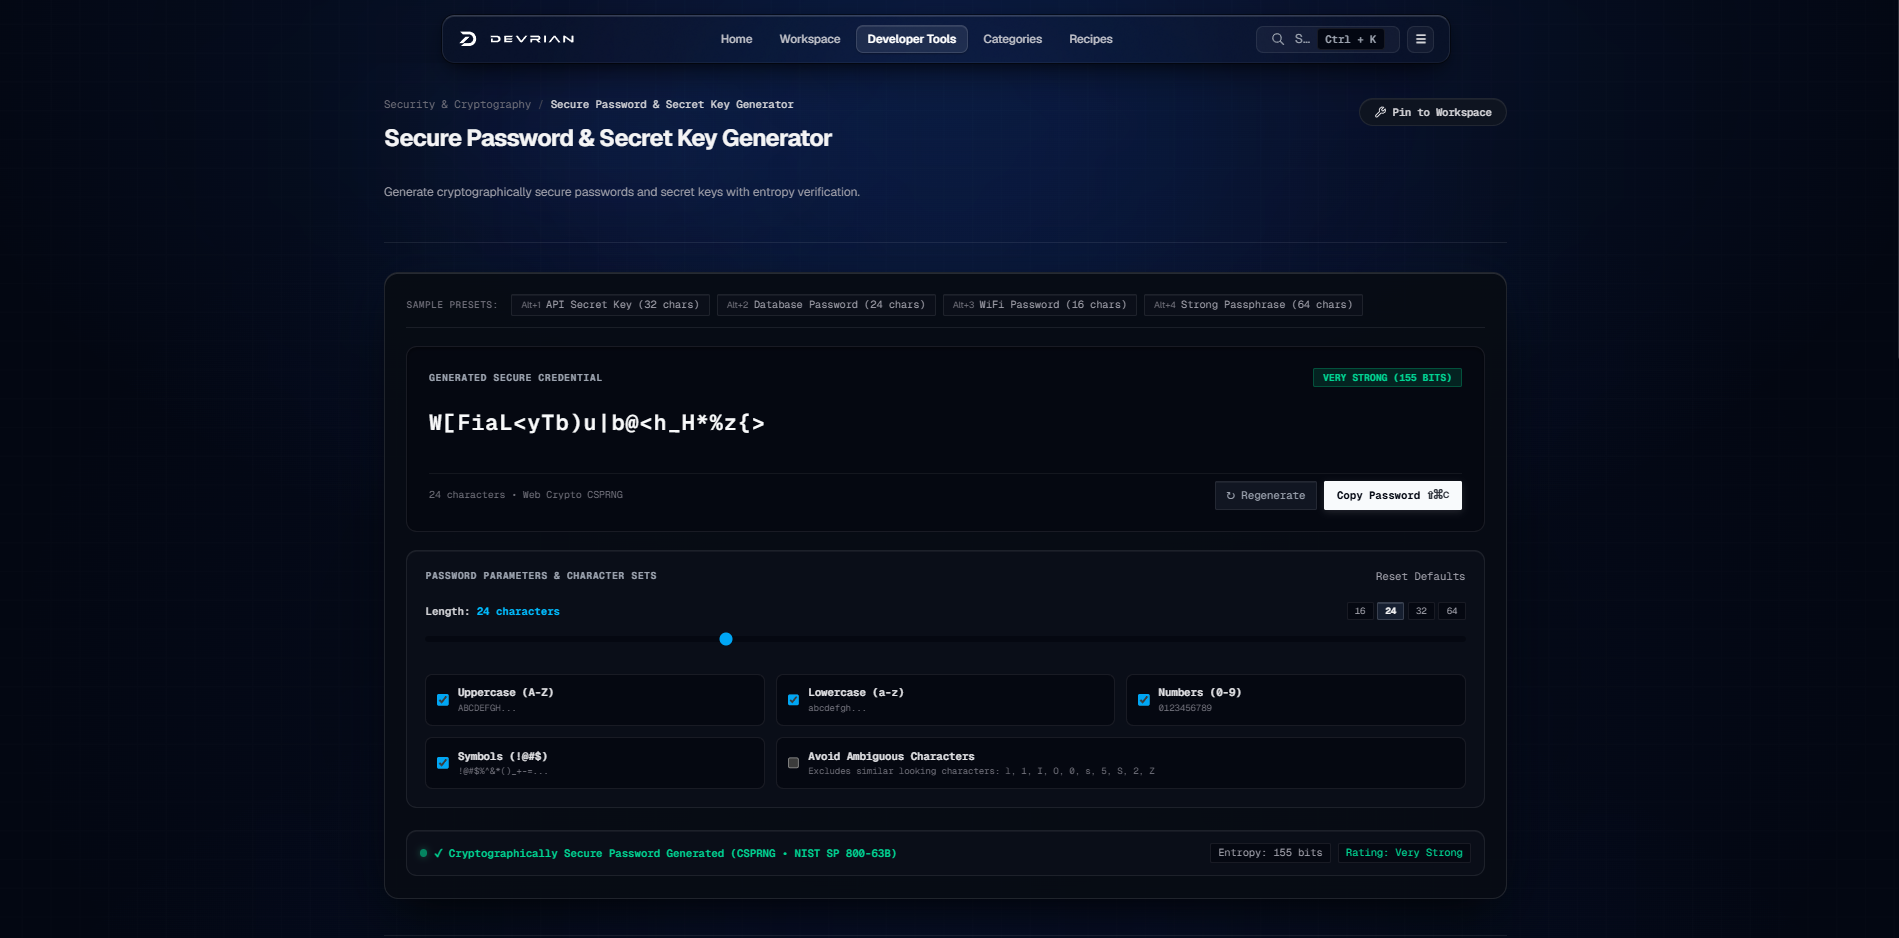Open the Recipes nav item
Viewport: 1899px width, 938px height.
click(x=1090, y=39)
